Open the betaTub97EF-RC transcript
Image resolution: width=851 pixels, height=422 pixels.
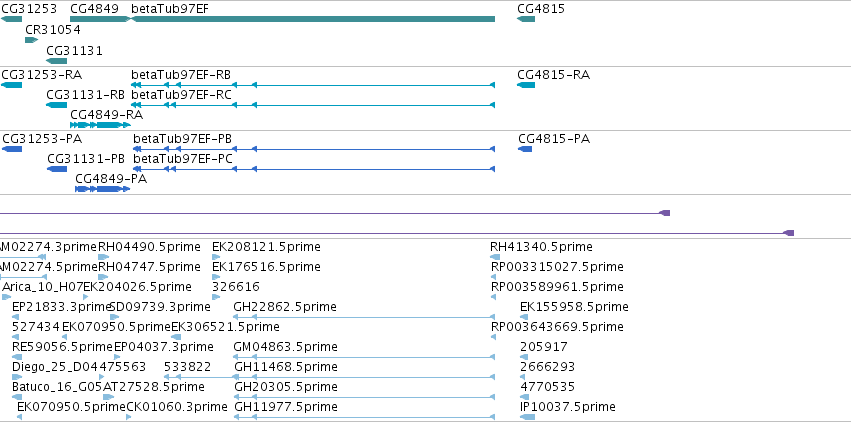click(313, 105)
